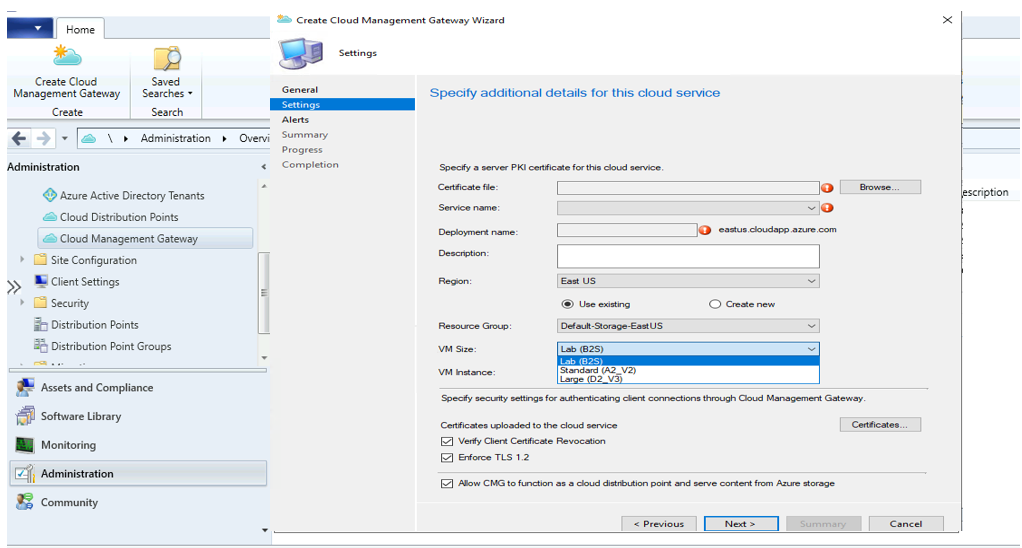Collapse the VM Size dropdown

click(x=811, y=349)
